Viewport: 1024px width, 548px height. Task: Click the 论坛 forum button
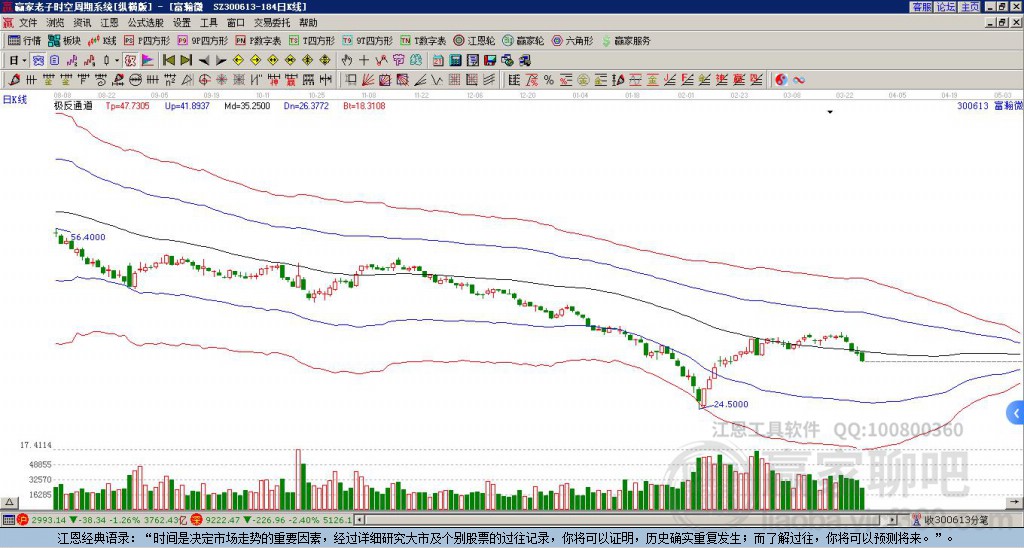pyautogui.click(x=946, y=7)
